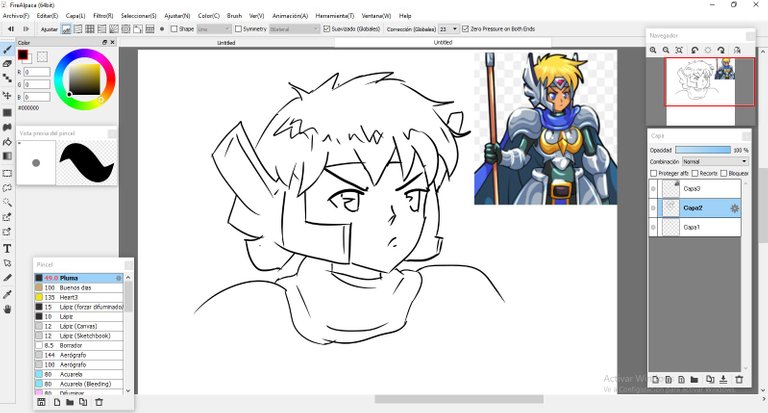Click the gear icon on Capa2 layer

pyautogui.click(x=735, y=208)
